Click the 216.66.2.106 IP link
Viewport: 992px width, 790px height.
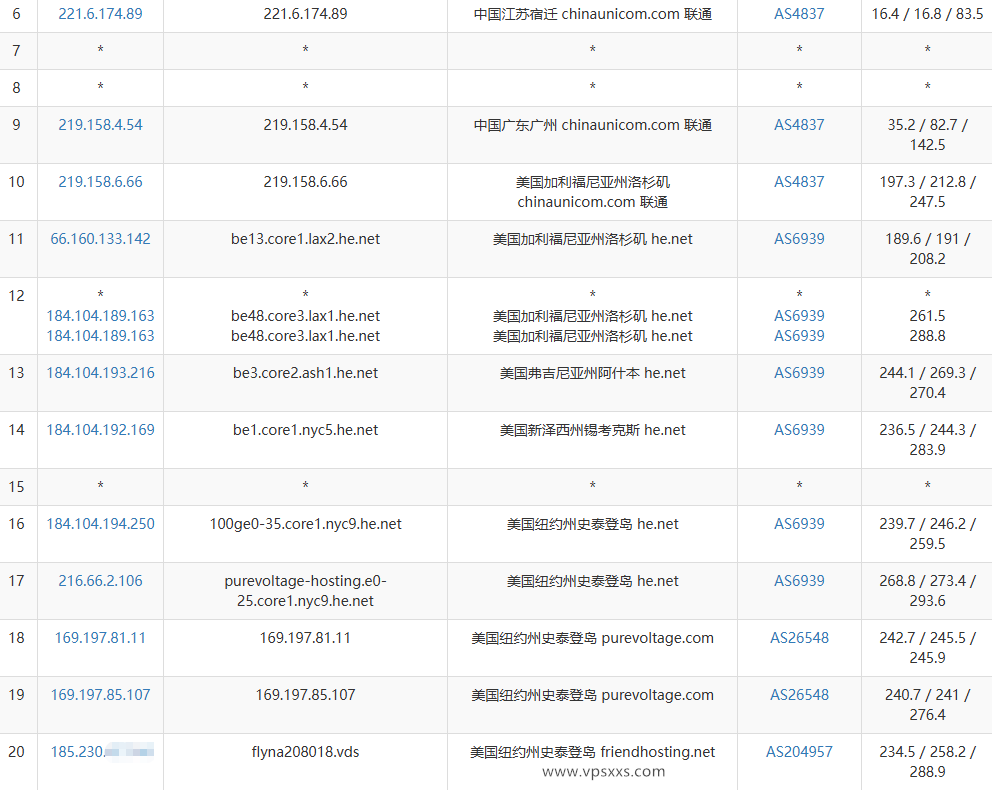pyautogui.click(x=100, y=581)
